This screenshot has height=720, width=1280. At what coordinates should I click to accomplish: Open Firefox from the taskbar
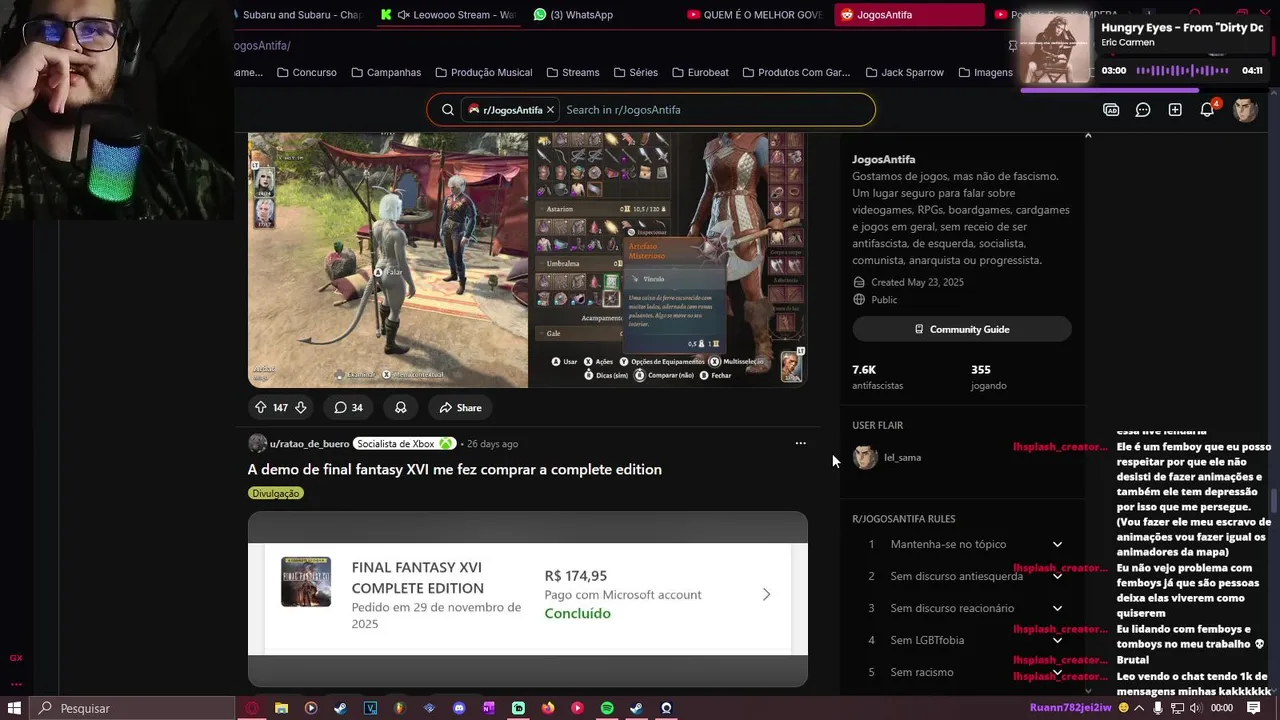pos(548,708)
